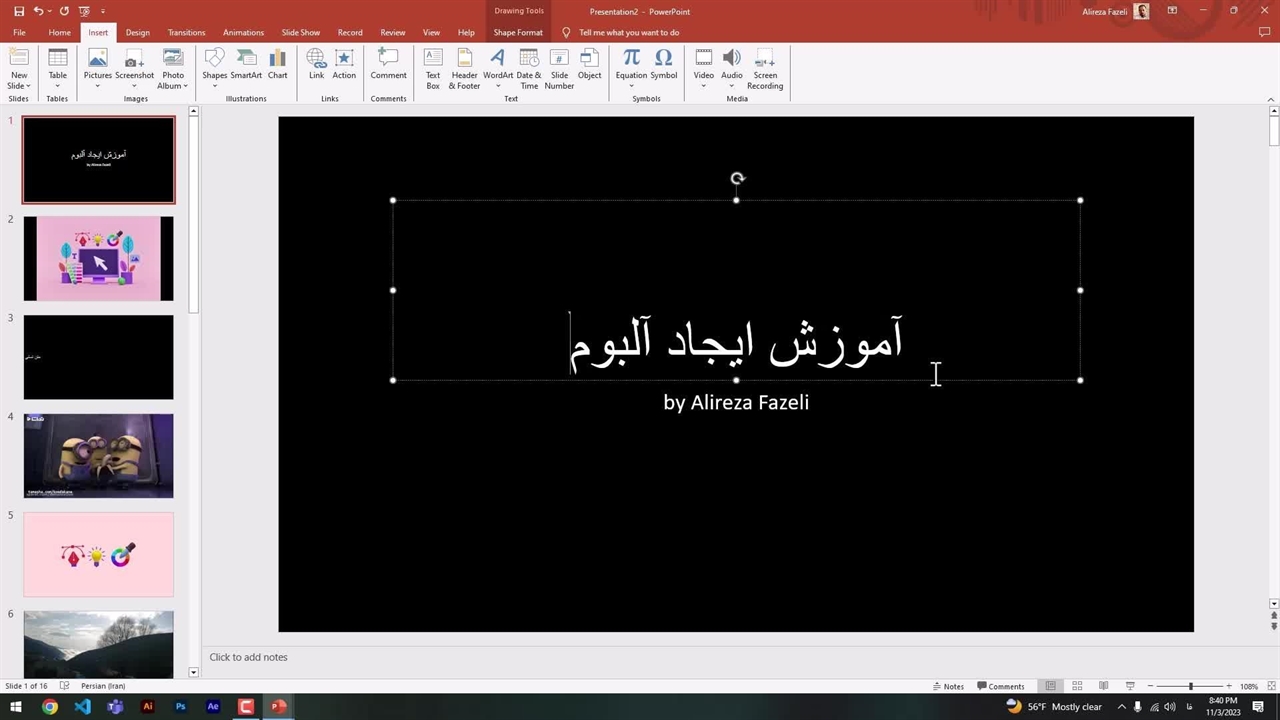Viewport: 1280px width, 720px height.
Task: Open the Shape Format tab
Action: pyautogui.click(x=518, y=32)
